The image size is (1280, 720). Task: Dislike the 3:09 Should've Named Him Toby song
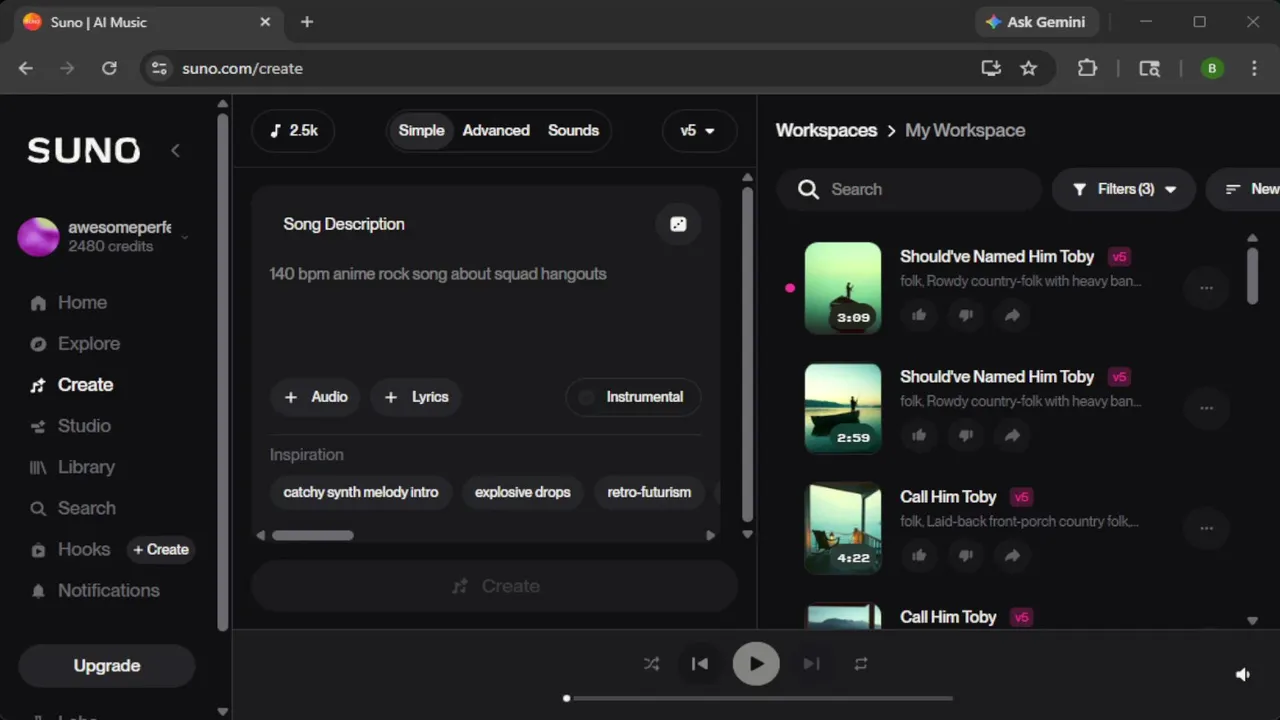coord(966,315)
